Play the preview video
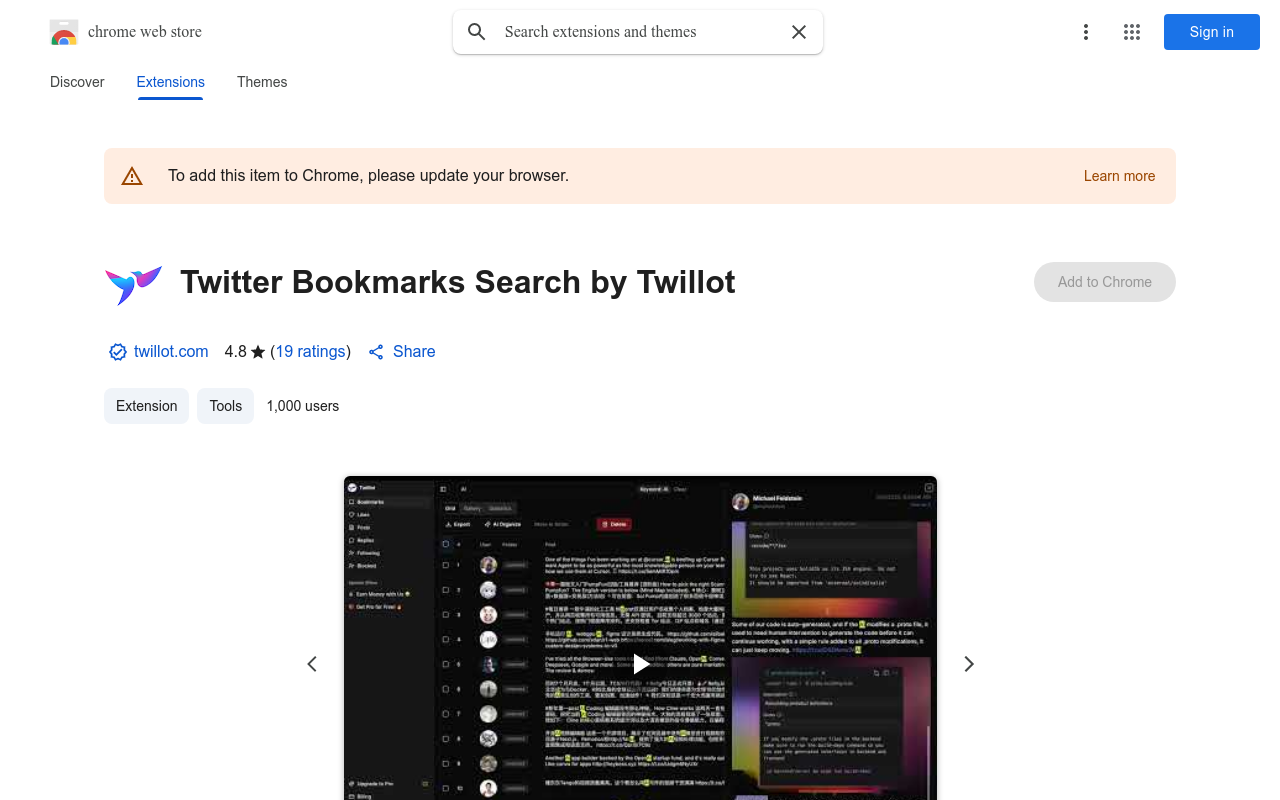 pyautogui.click(x=640, y=664)
